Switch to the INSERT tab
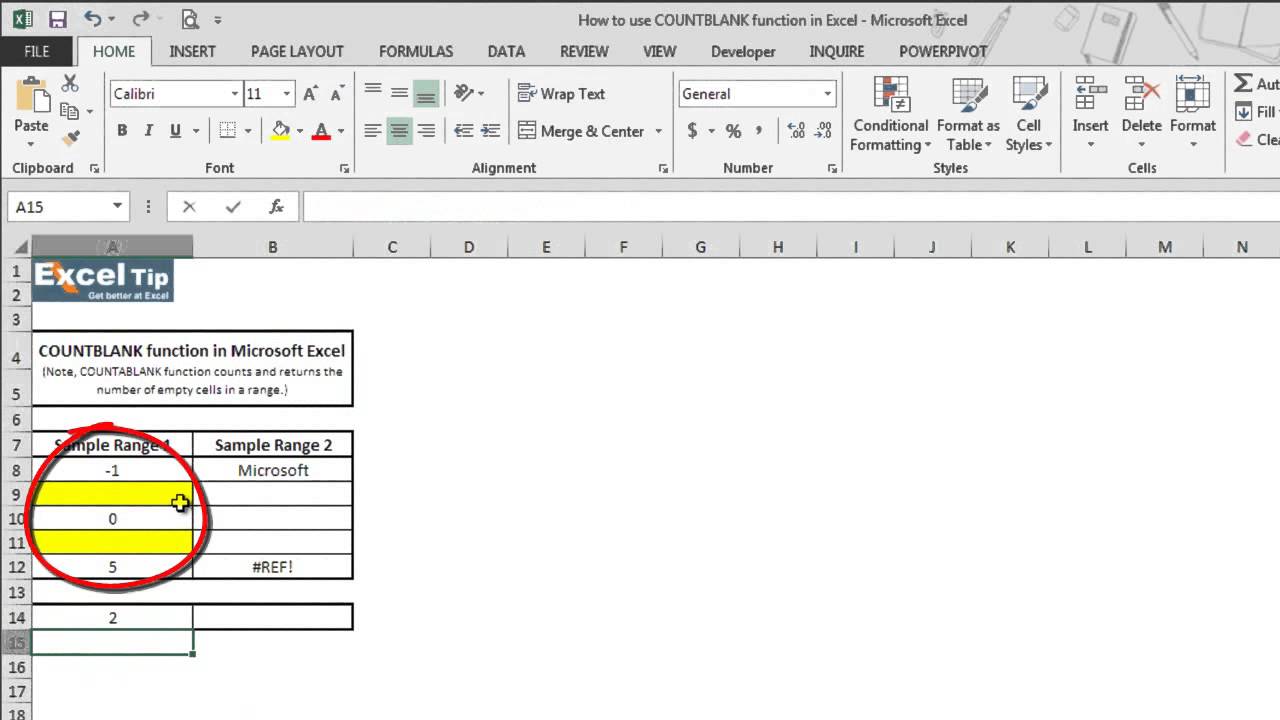 point(193,51)
